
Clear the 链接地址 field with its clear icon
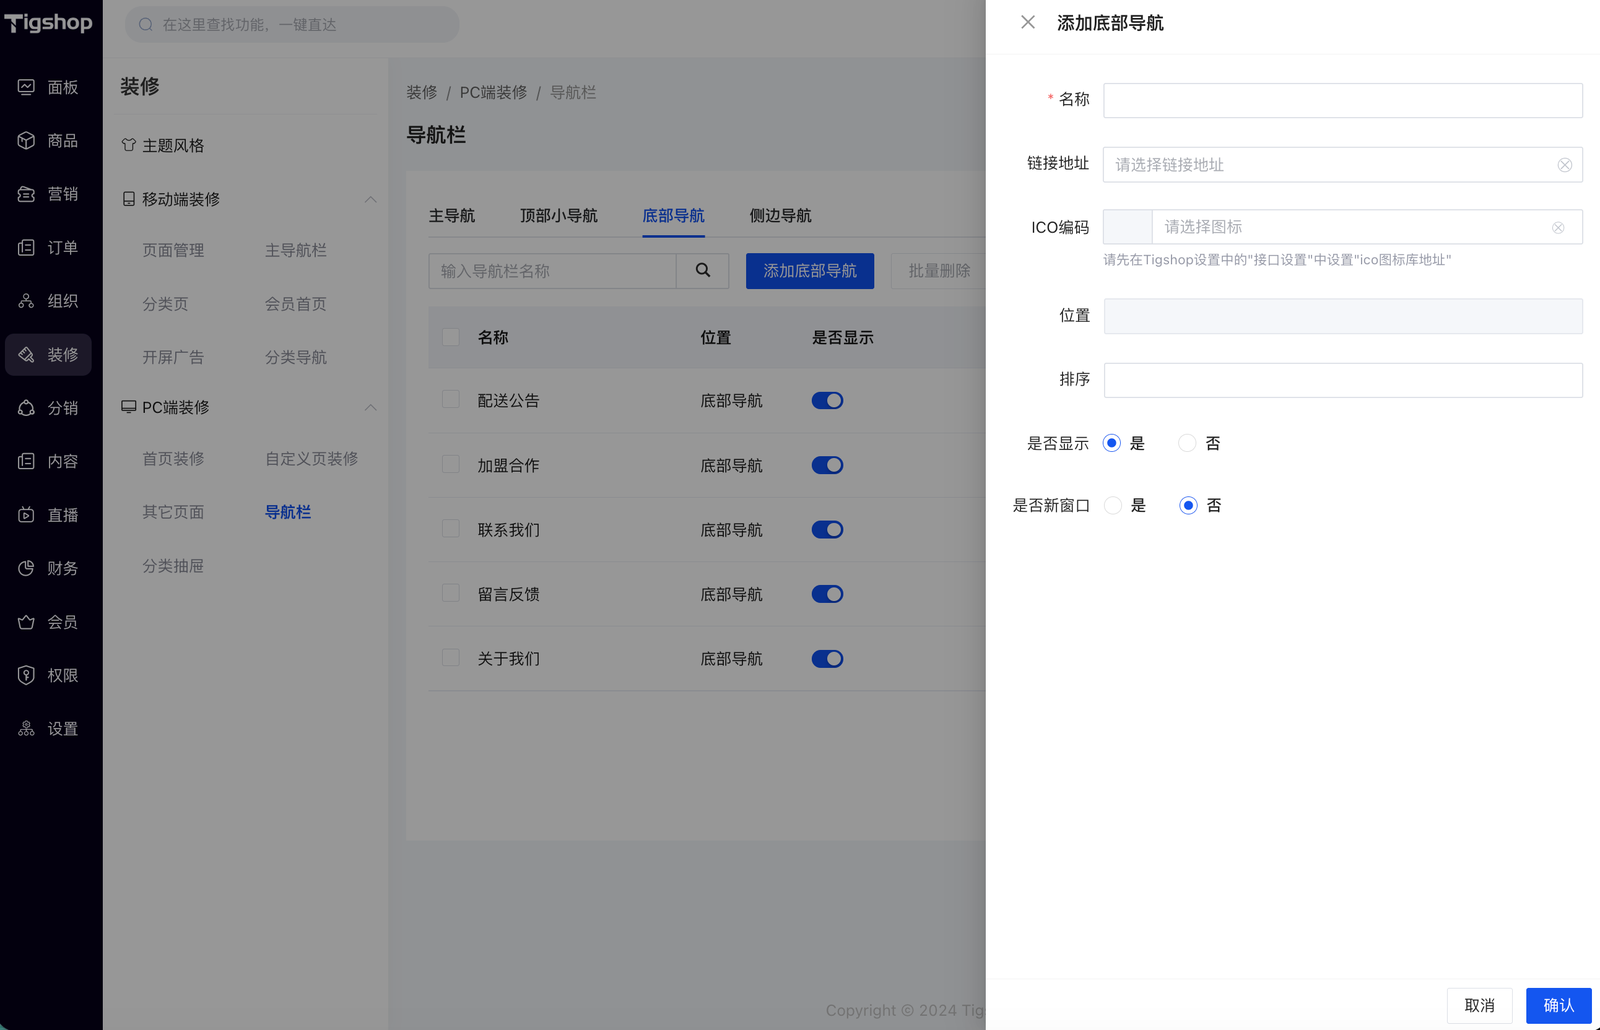pos(1565,165)
